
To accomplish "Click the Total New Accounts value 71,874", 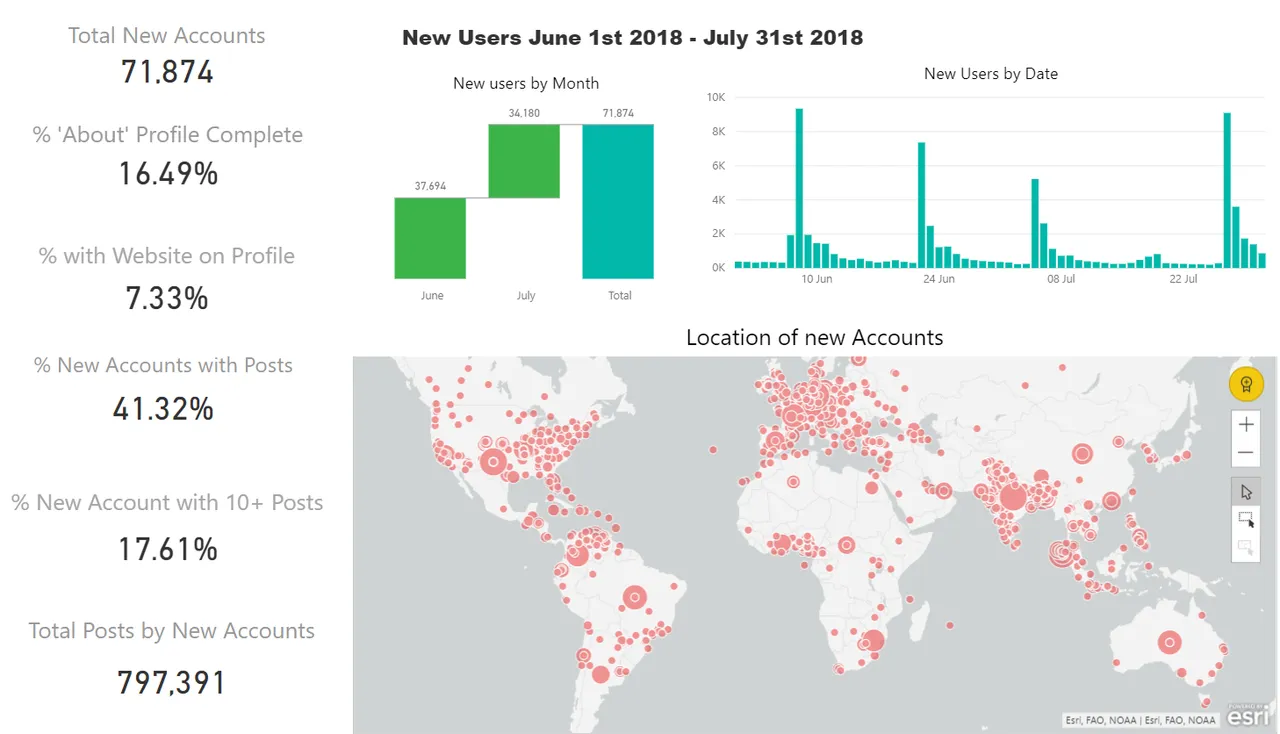I will (167, 72).
